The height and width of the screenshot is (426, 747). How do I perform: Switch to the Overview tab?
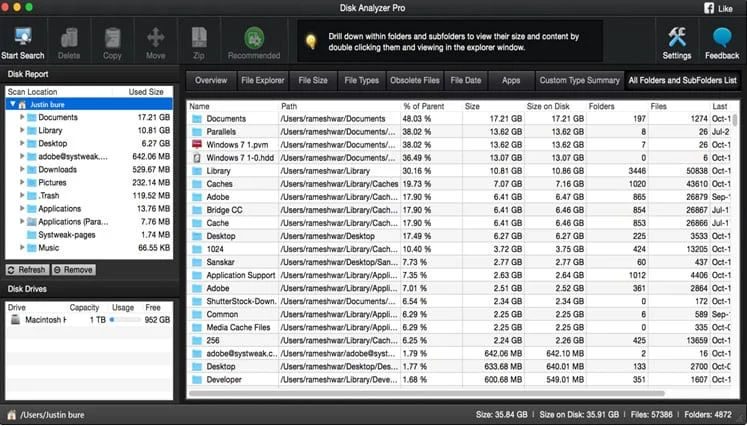coord(211,81)
